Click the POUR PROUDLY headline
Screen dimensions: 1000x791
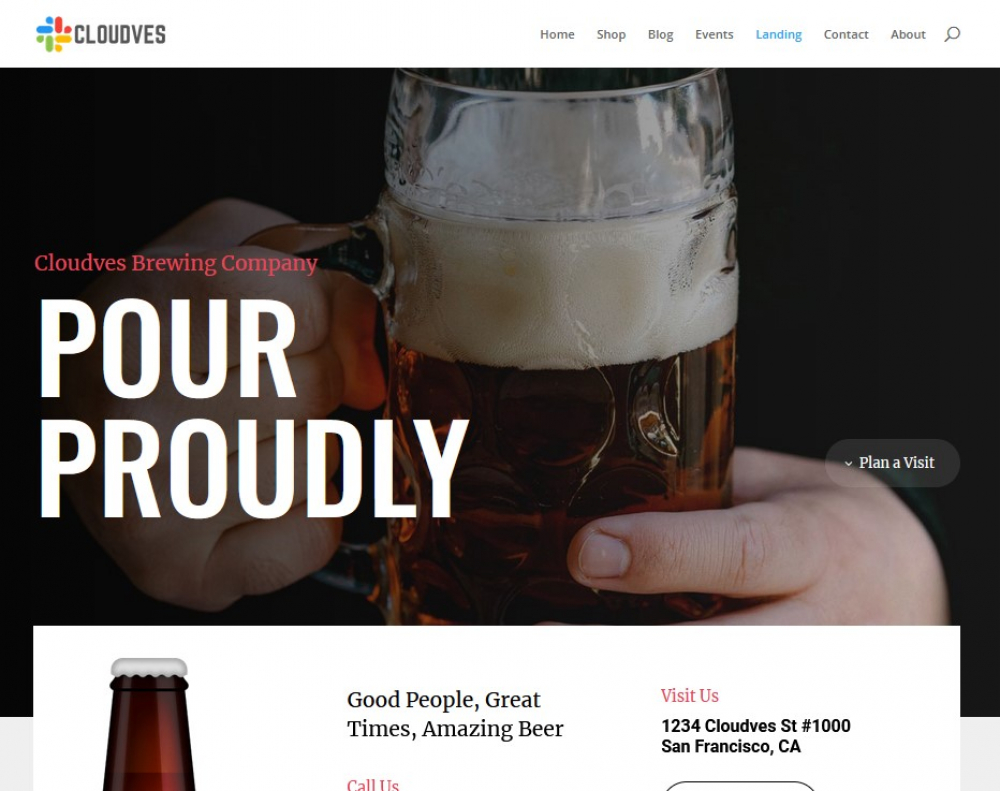pyautogui.click(x=254, y=408)
